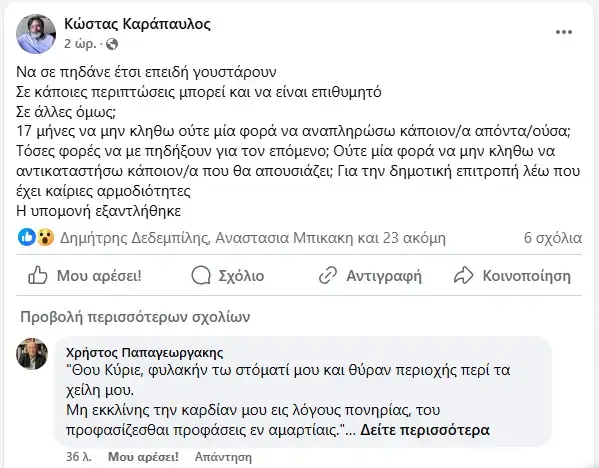Click the Χρήστος Παπαγεωργακης commenter name
Viewport: 599px width, 468px height.
(144, 352)
